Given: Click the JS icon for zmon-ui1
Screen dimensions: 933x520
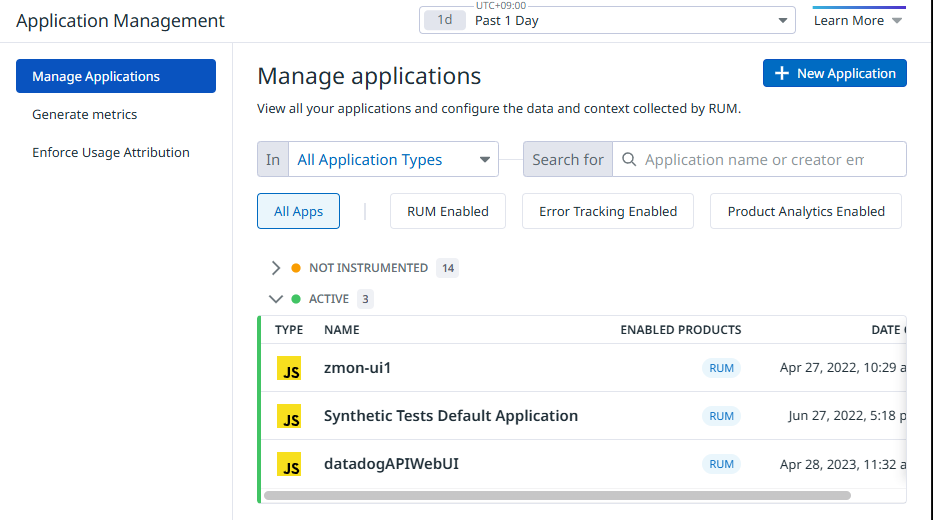Looking at the screenshot, I should 289,368.
